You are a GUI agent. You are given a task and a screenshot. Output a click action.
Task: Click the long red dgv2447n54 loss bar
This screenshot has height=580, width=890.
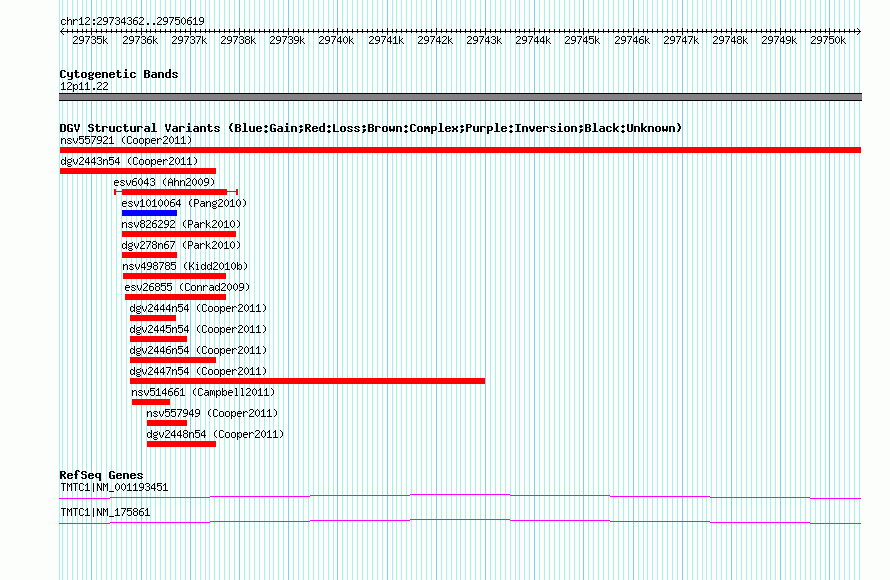coord(308,381)
